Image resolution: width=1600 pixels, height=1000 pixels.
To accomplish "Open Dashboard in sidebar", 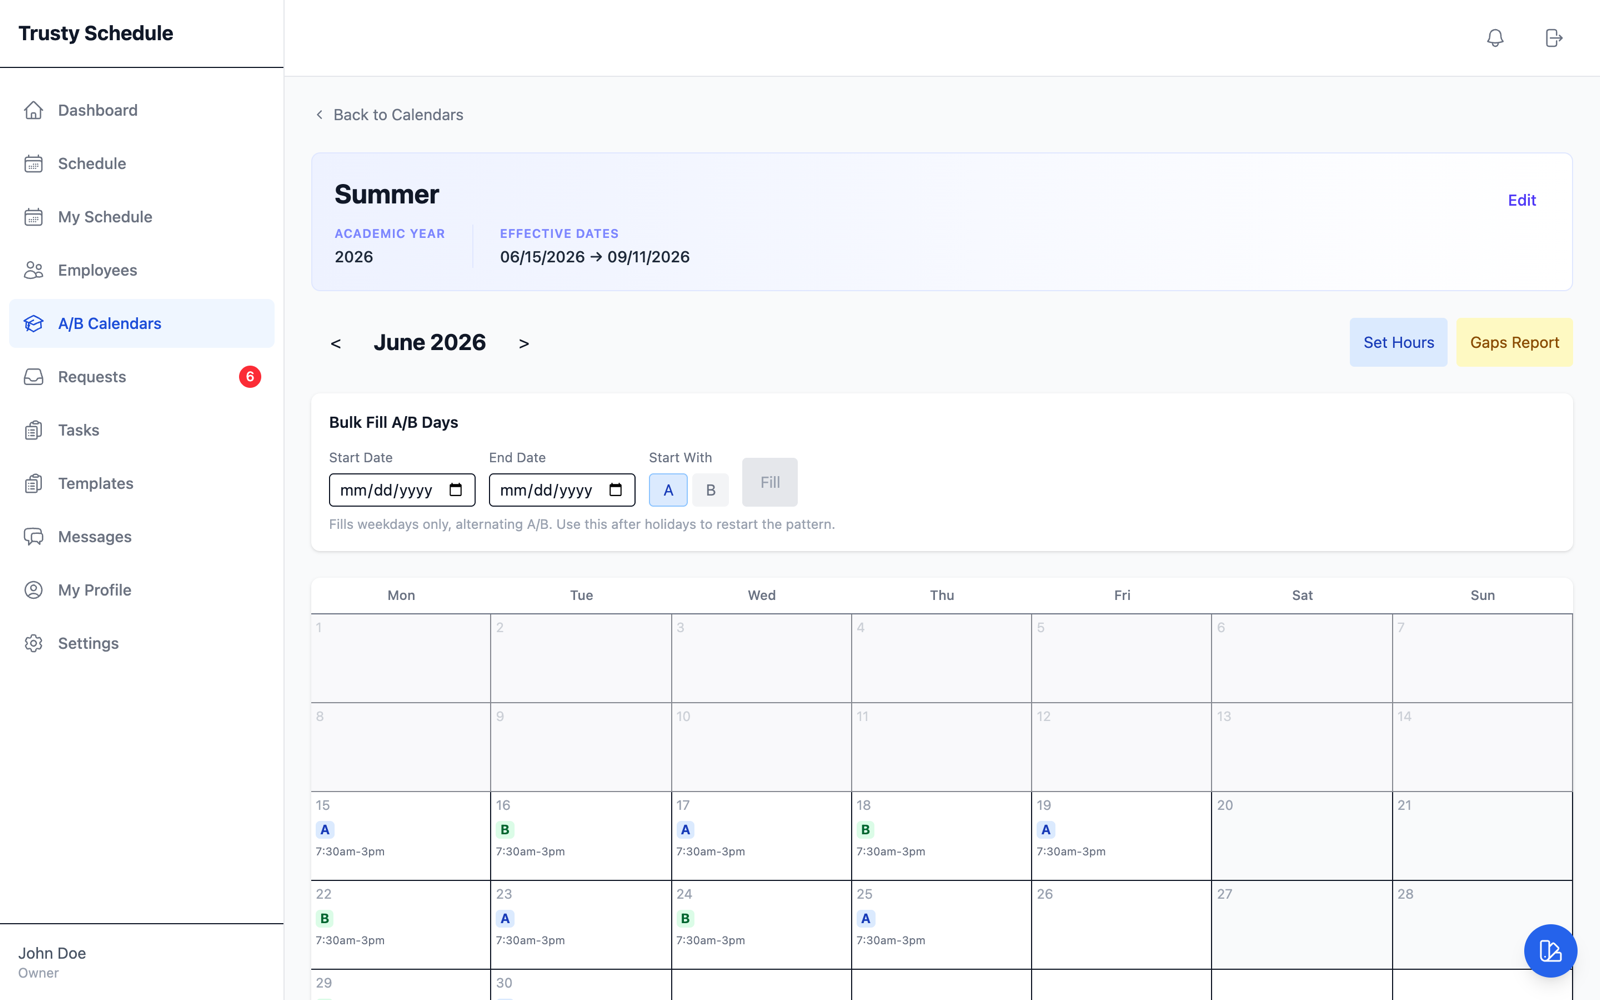I will pyautogui.click(x=142, y=110).
